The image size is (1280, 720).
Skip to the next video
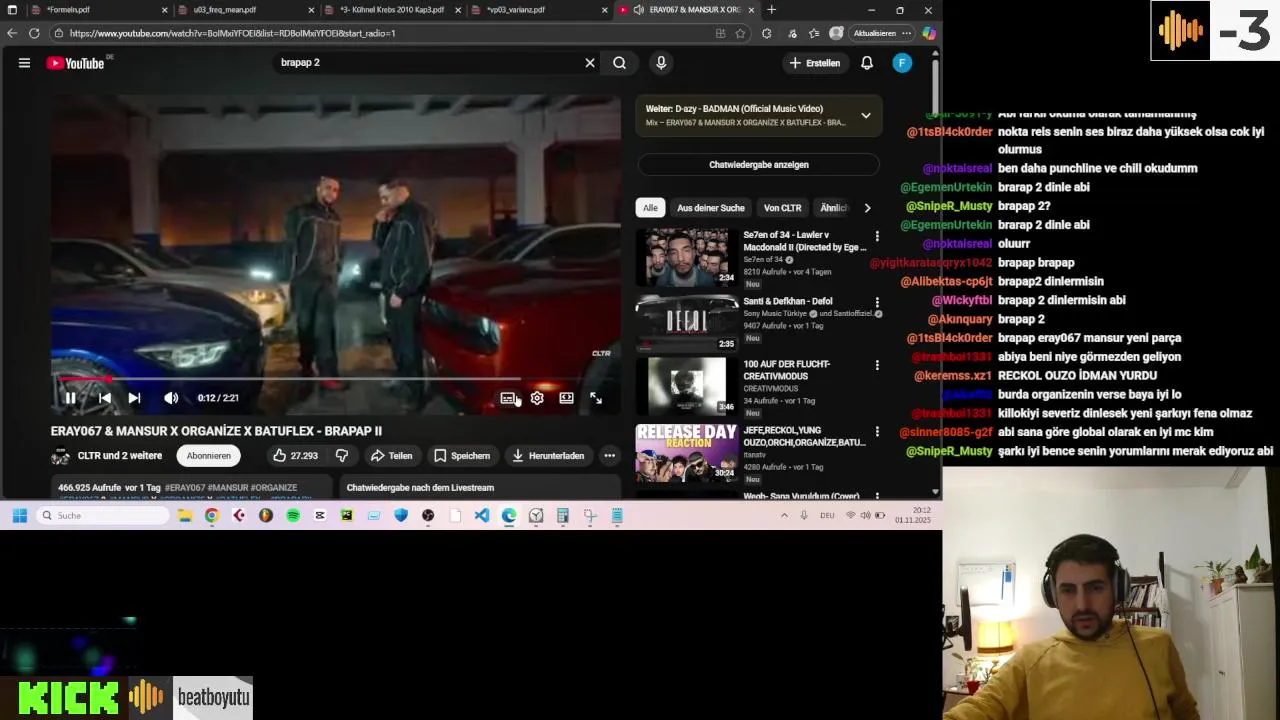pos(134,398)
